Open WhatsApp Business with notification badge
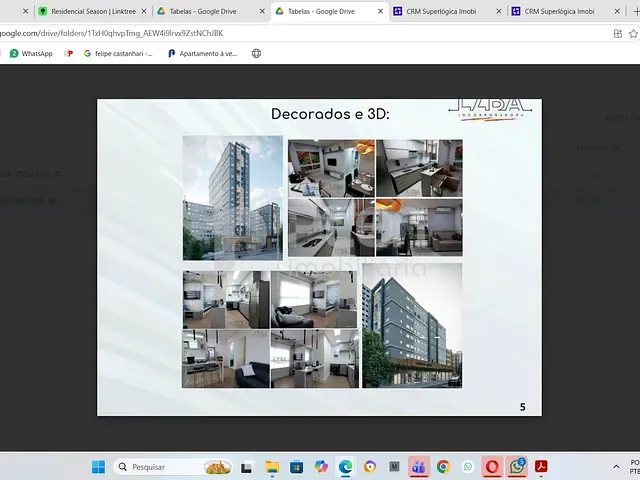The image size is (640, 480). click(x=516, y=466)
